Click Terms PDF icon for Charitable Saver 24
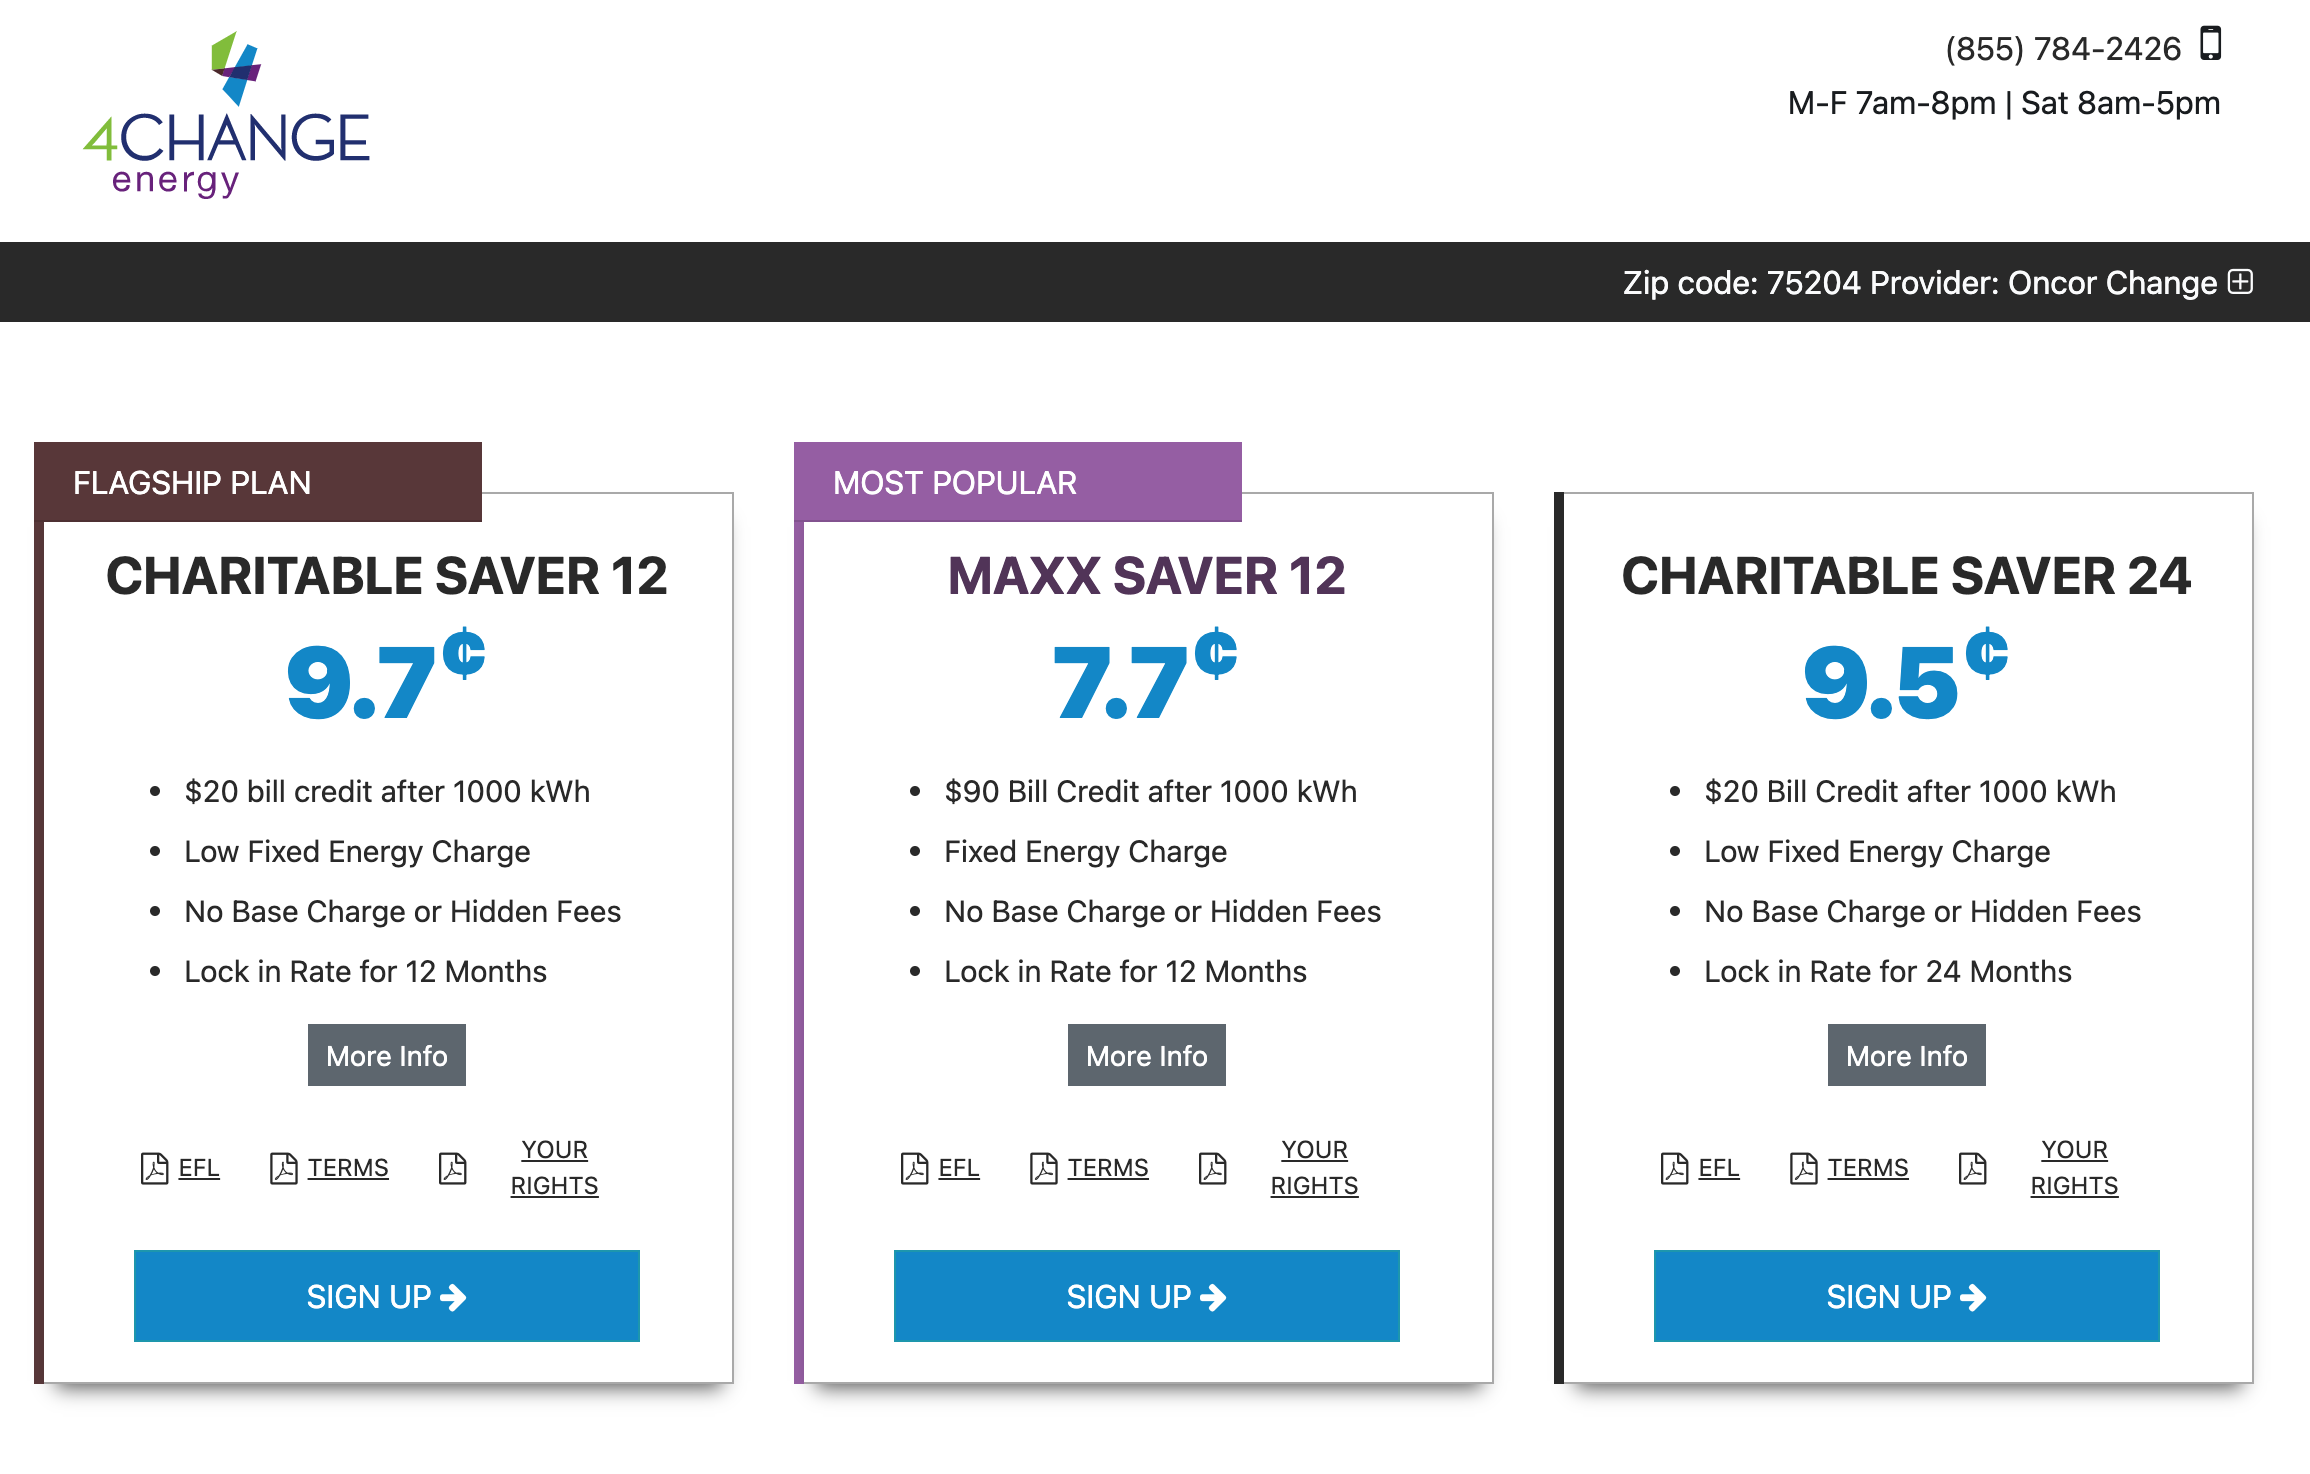This screenshot has height=1474, width=2310. (x=1803, y=1168)
